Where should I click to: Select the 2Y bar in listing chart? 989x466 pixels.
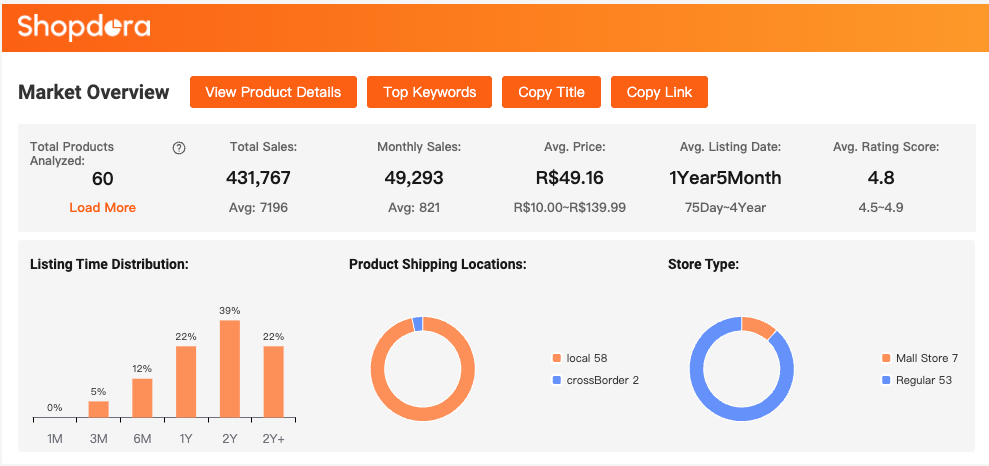pyautogui.click(x=230, y=368)
